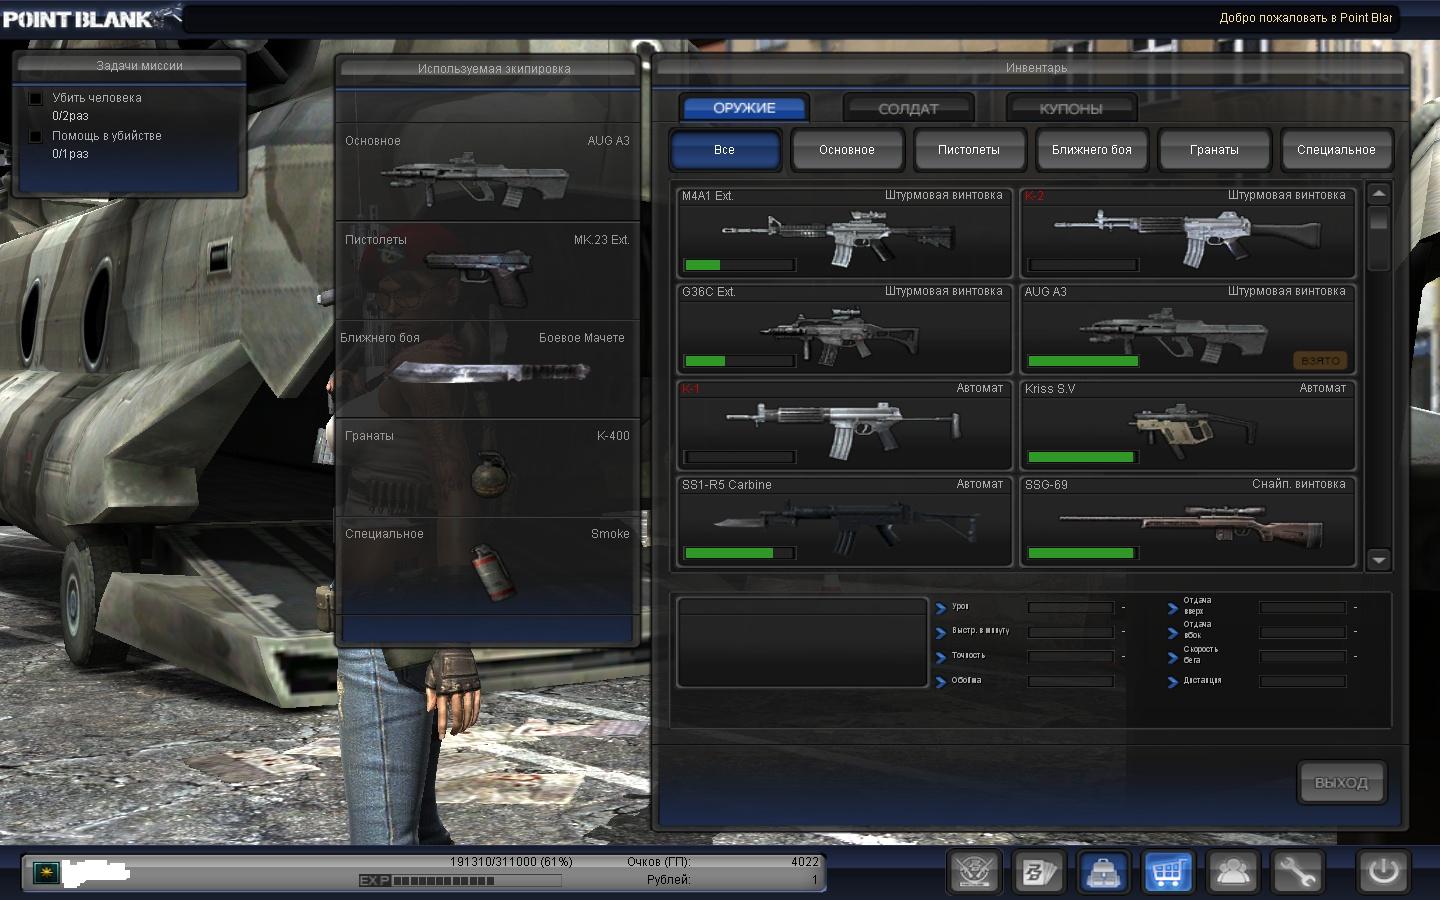Open the clan emblem icon in bottom bar
The width and height of the screenshot is (1440, 900).
pos(974,872)
